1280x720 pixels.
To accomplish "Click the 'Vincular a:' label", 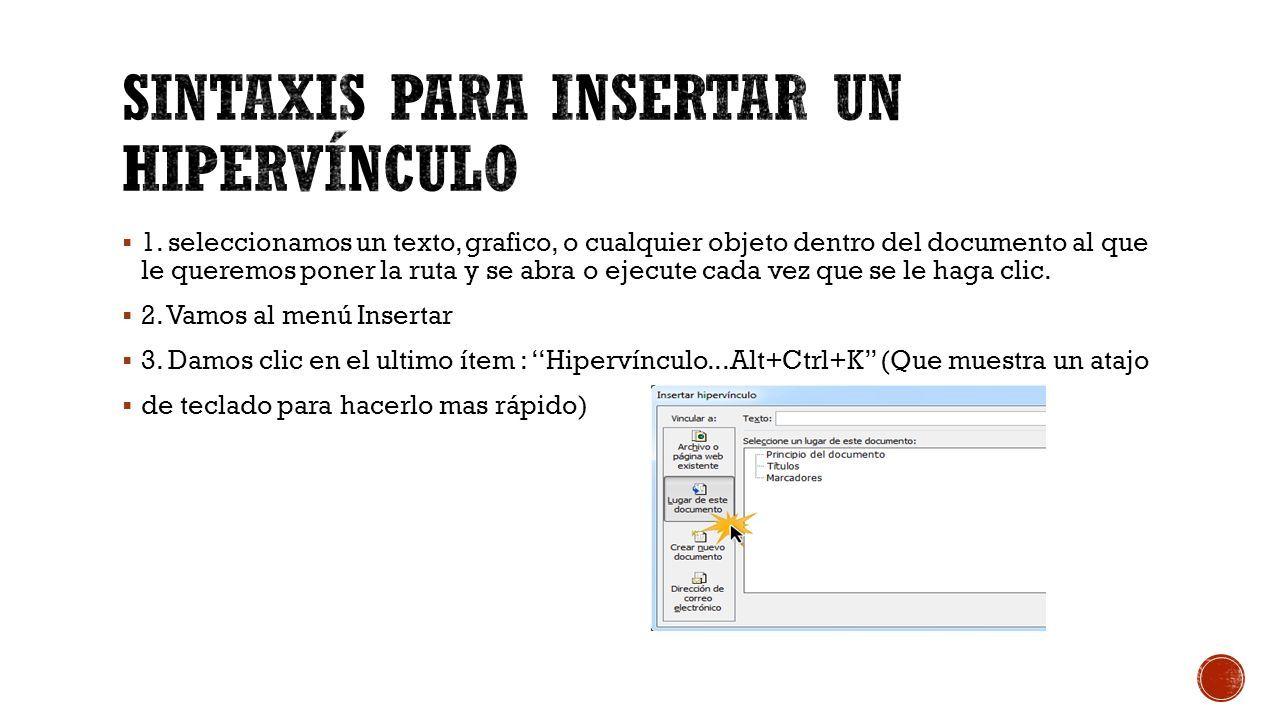I will [x=694, y=419].
